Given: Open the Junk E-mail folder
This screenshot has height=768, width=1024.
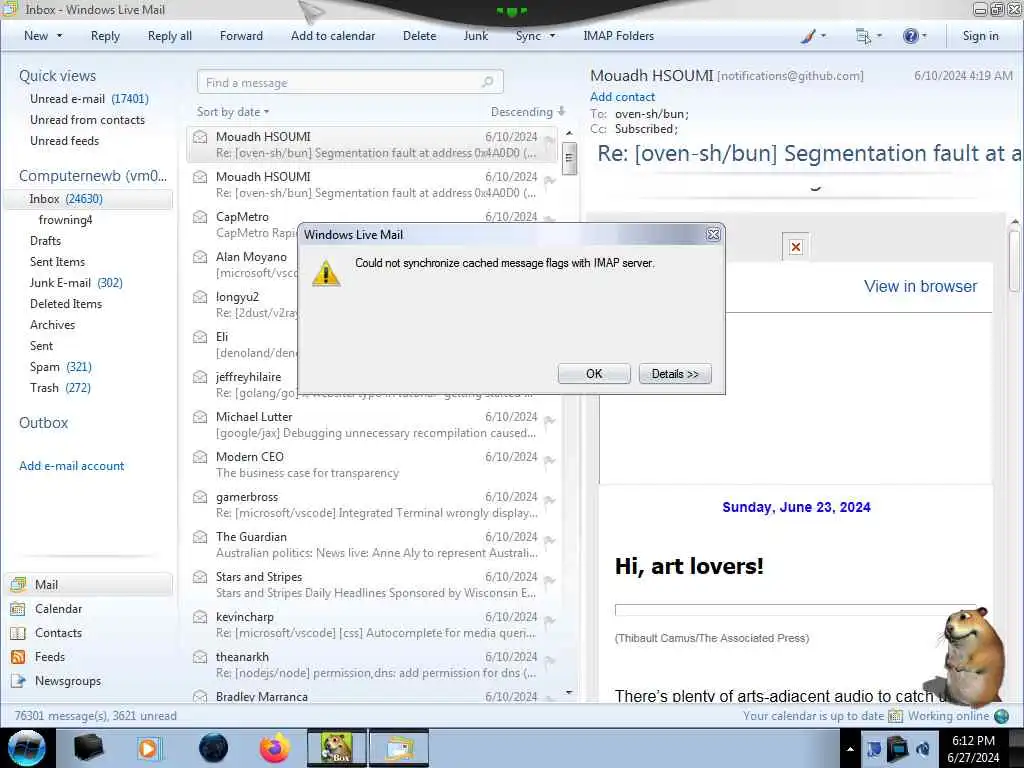Looking at the screenshot, I should (x=76, y=282).
